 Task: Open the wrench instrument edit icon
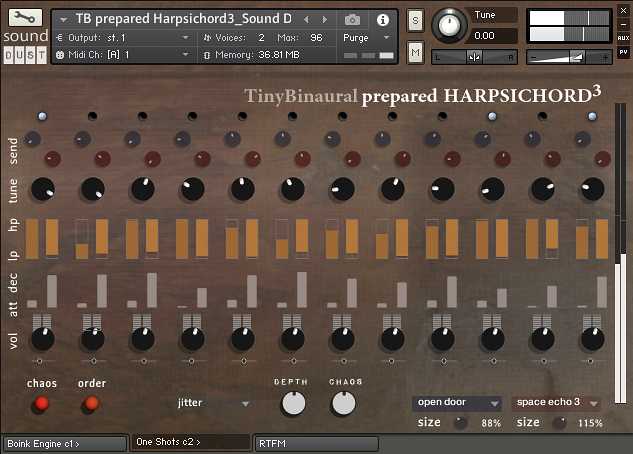(x=25, y=17)
